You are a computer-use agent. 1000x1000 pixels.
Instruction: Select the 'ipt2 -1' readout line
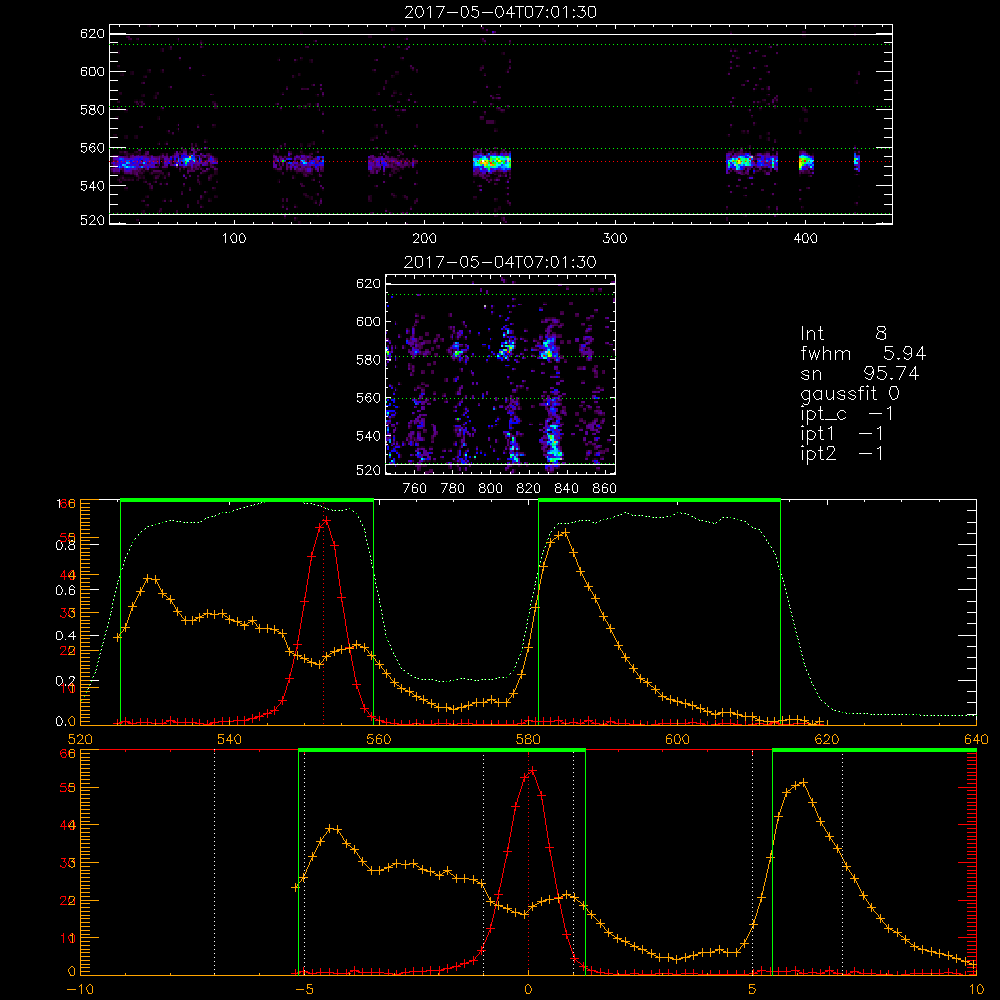pyautogui.click(x=842, y=453)
